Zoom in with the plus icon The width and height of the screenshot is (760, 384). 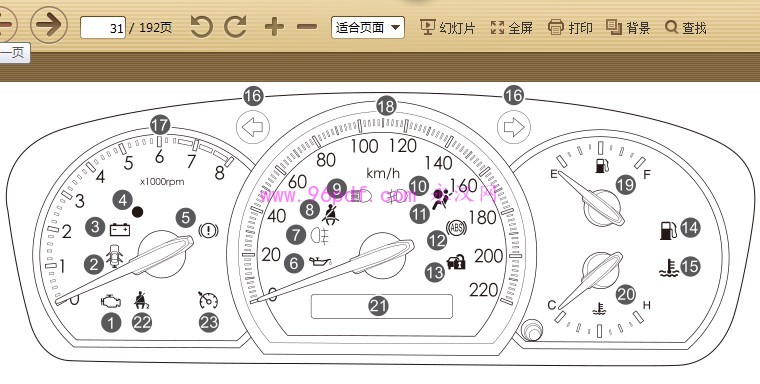[x=274, y=27]
